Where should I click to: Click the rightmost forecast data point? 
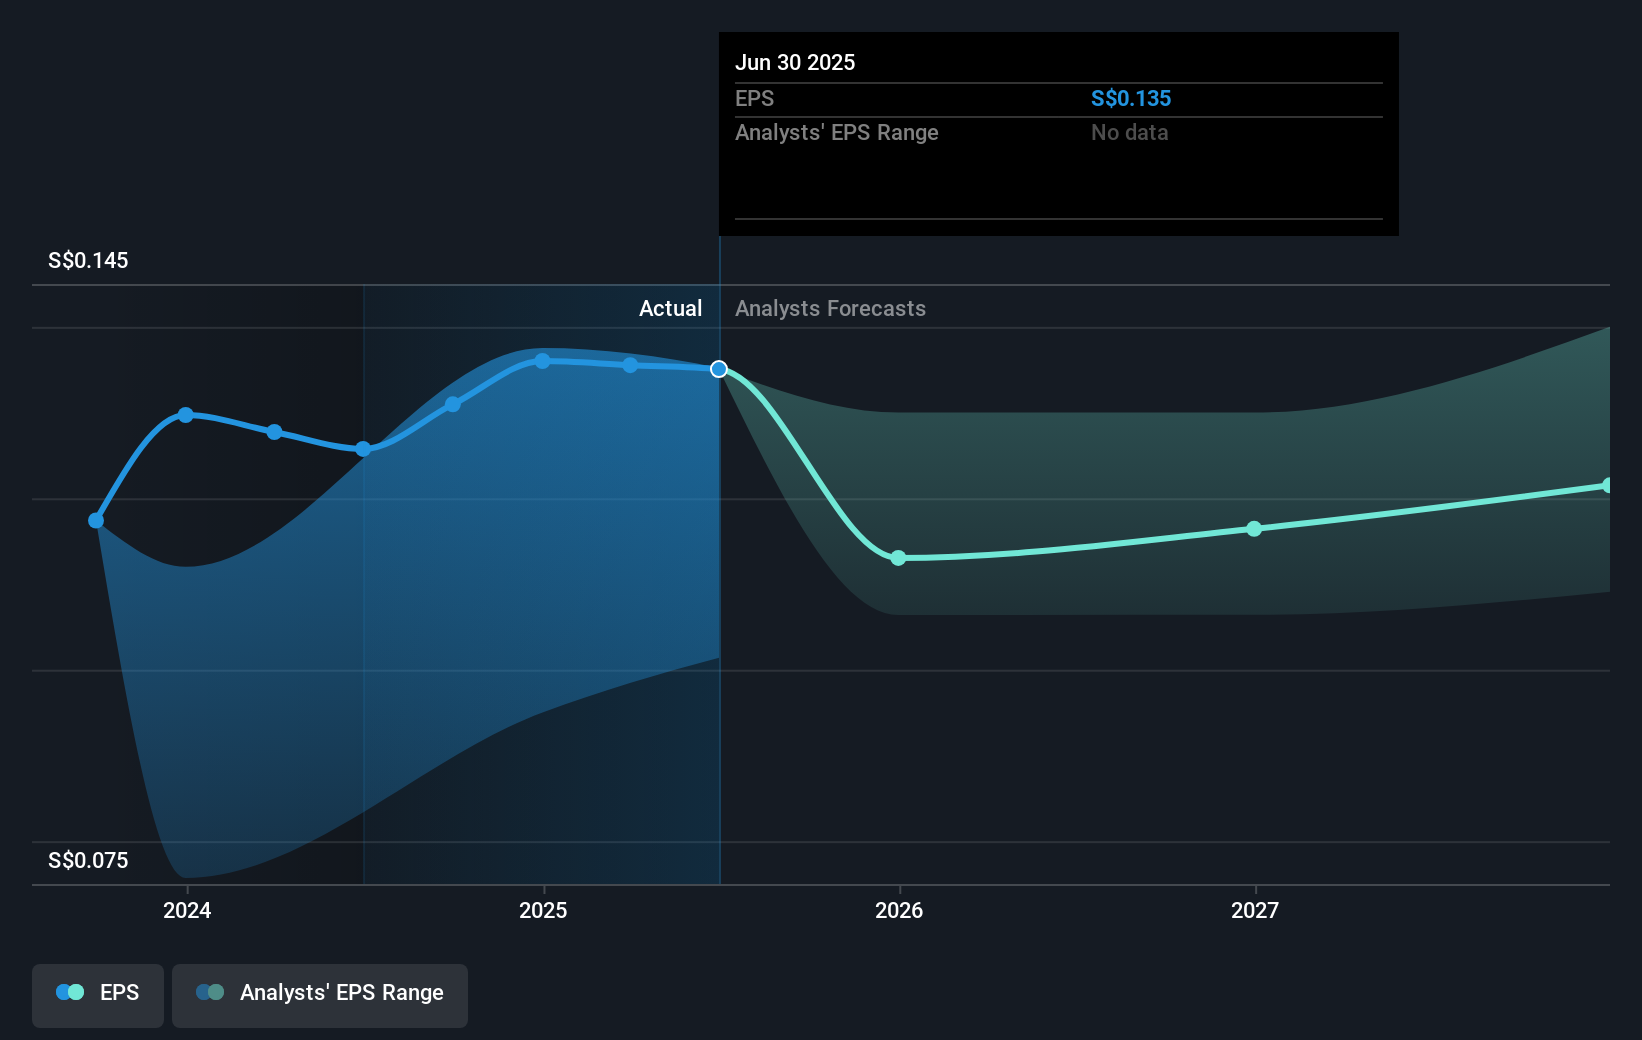point(1608,485)
